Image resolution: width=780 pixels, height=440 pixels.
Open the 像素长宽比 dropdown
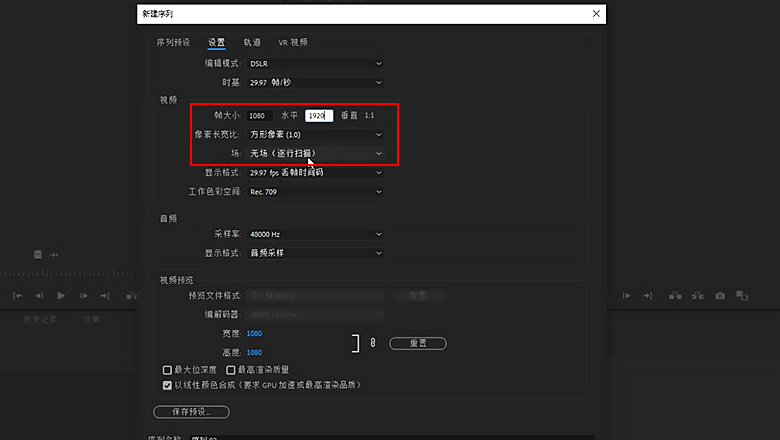[315, 135]
